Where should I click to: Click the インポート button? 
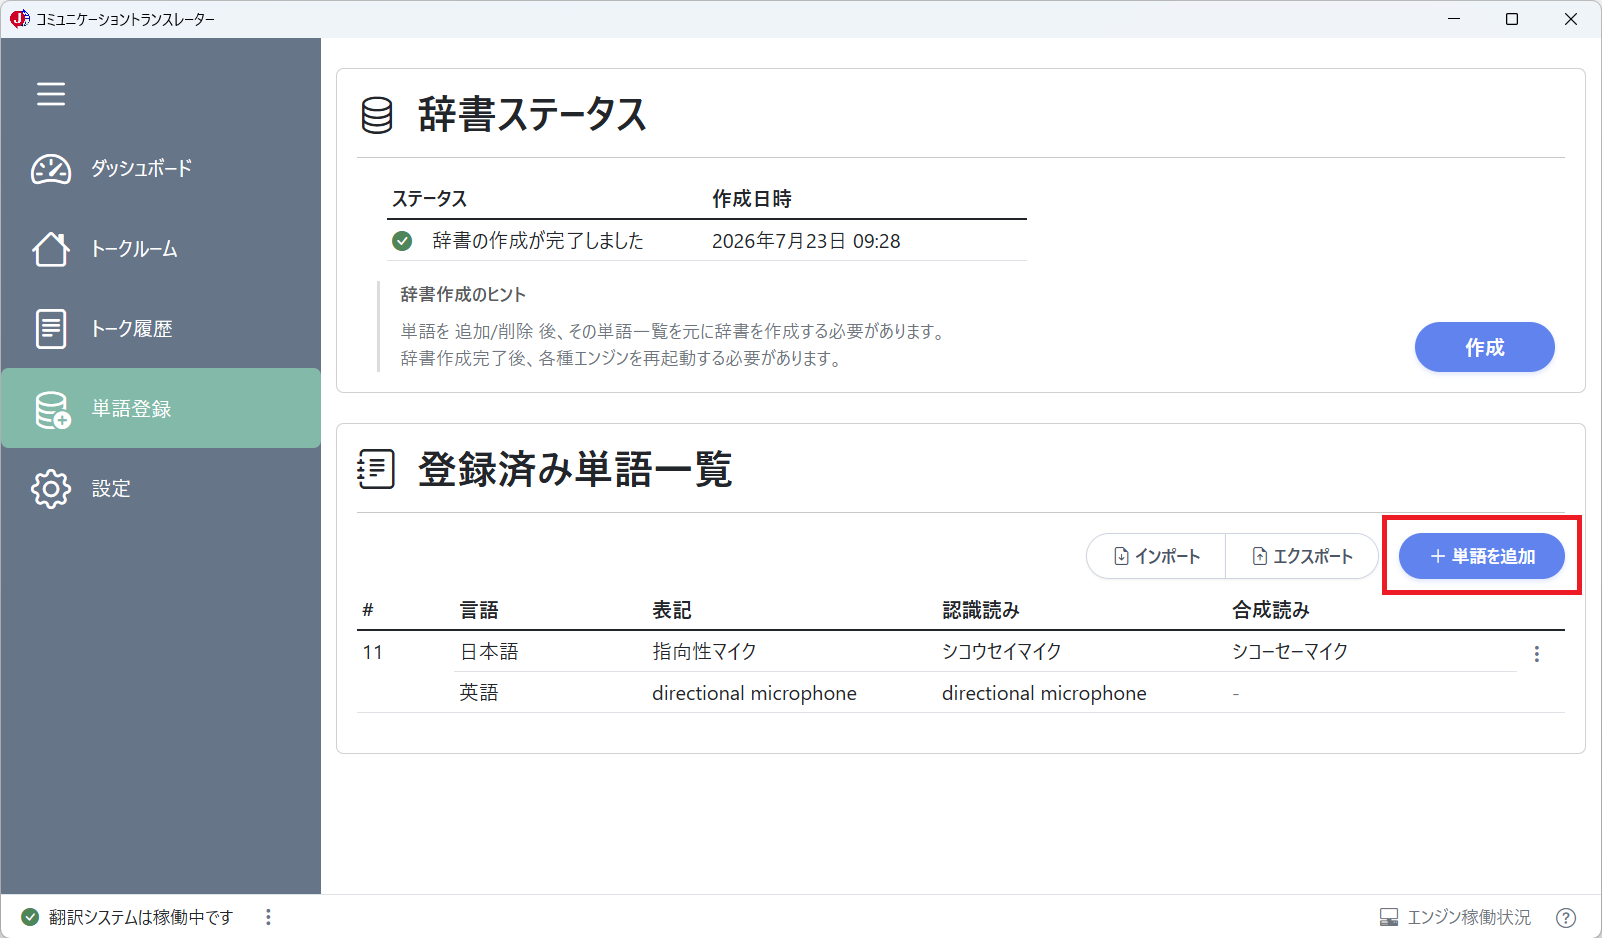coord(1156,556)
